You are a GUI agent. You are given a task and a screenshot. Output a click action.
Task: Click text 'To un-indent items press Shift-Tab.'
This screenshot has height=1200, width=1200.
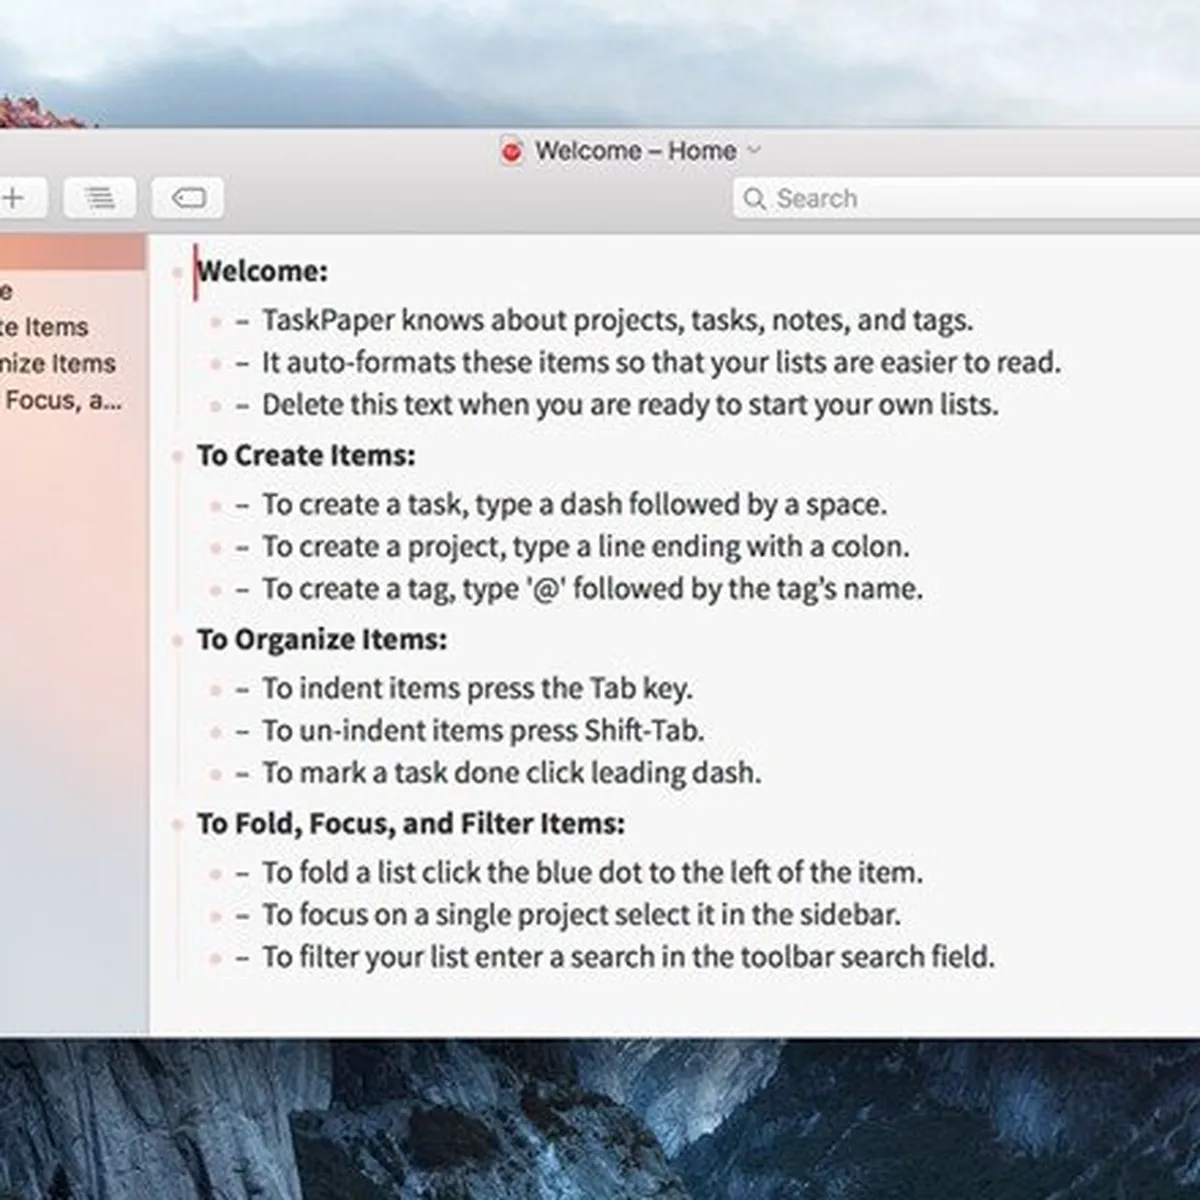coord(483,730)
